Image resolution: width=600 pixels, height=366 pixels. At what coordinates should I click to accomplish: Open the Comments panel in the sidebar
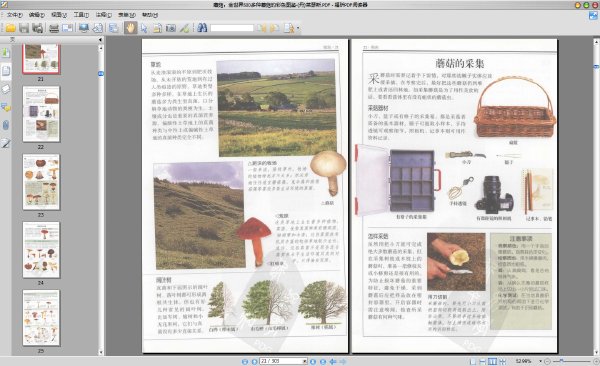pos(6,107)
